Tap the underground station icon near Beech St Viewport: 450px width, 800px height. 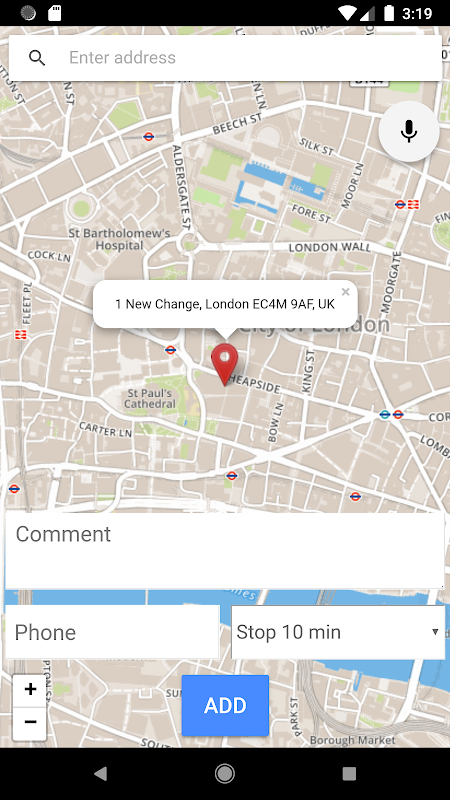pos(148,136)
